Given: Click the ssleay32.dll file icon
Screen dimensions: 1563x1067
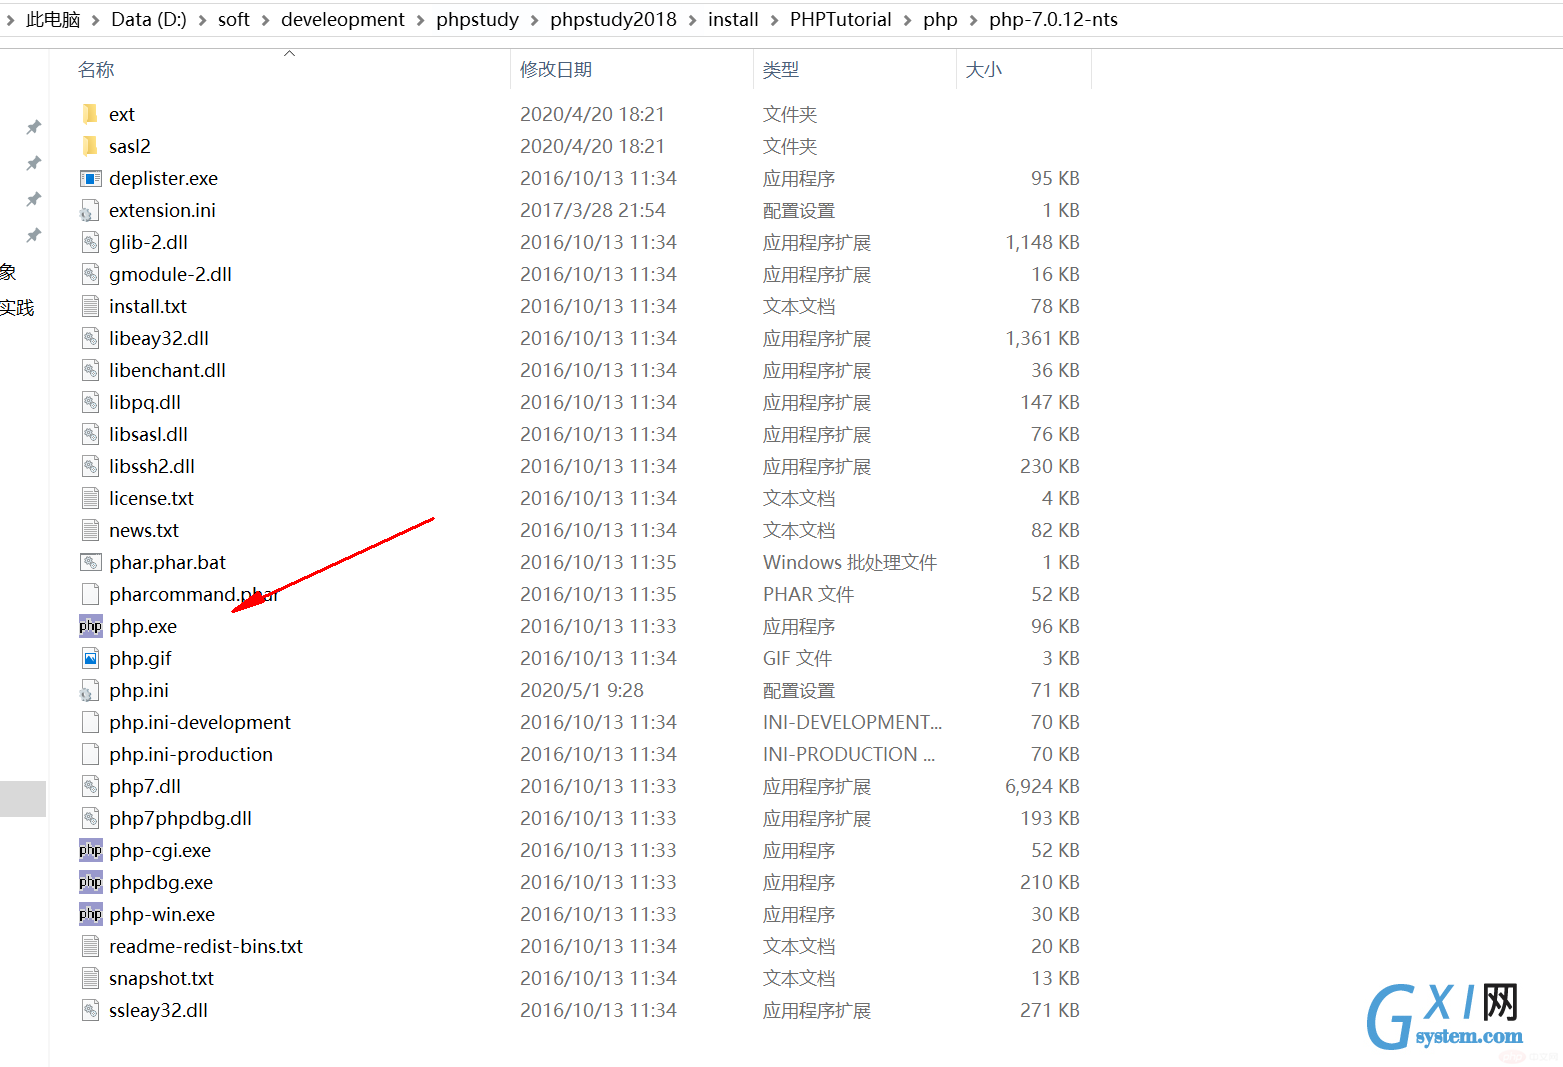Looking at the screenshot, I should tap(90, 1010).
